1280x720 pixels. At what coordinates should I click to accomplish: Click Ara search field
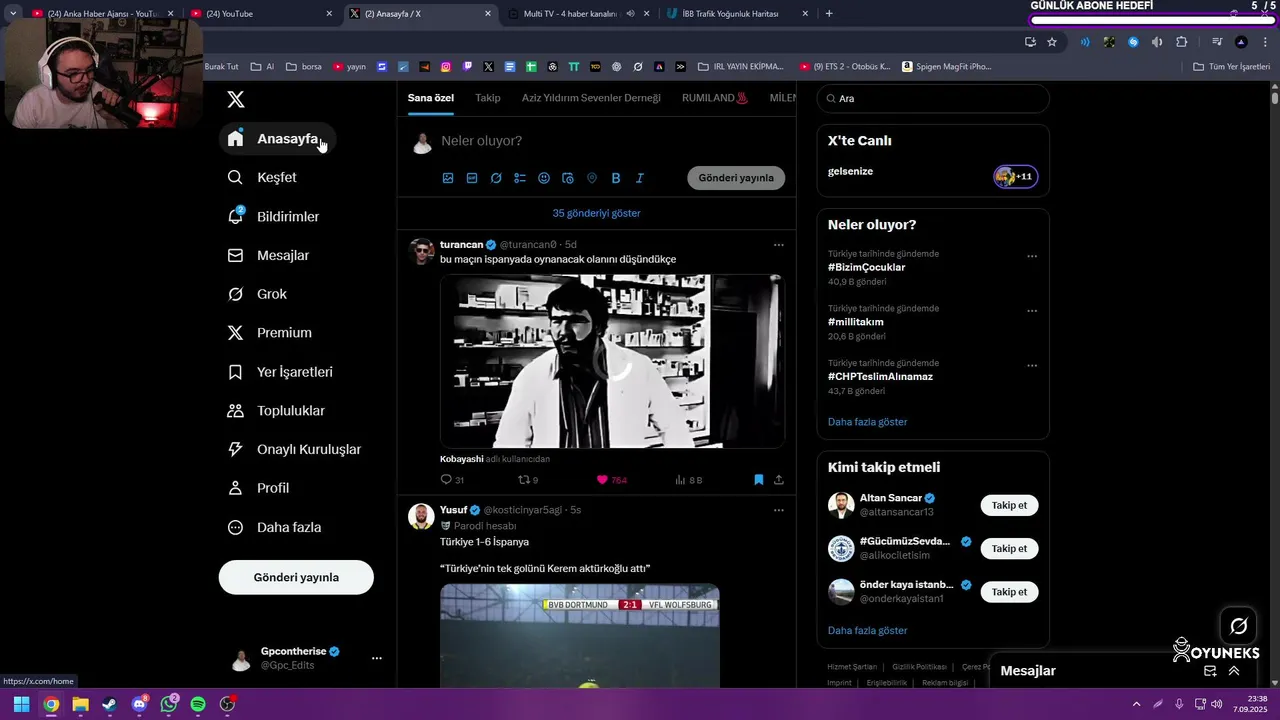click(933, 99)
